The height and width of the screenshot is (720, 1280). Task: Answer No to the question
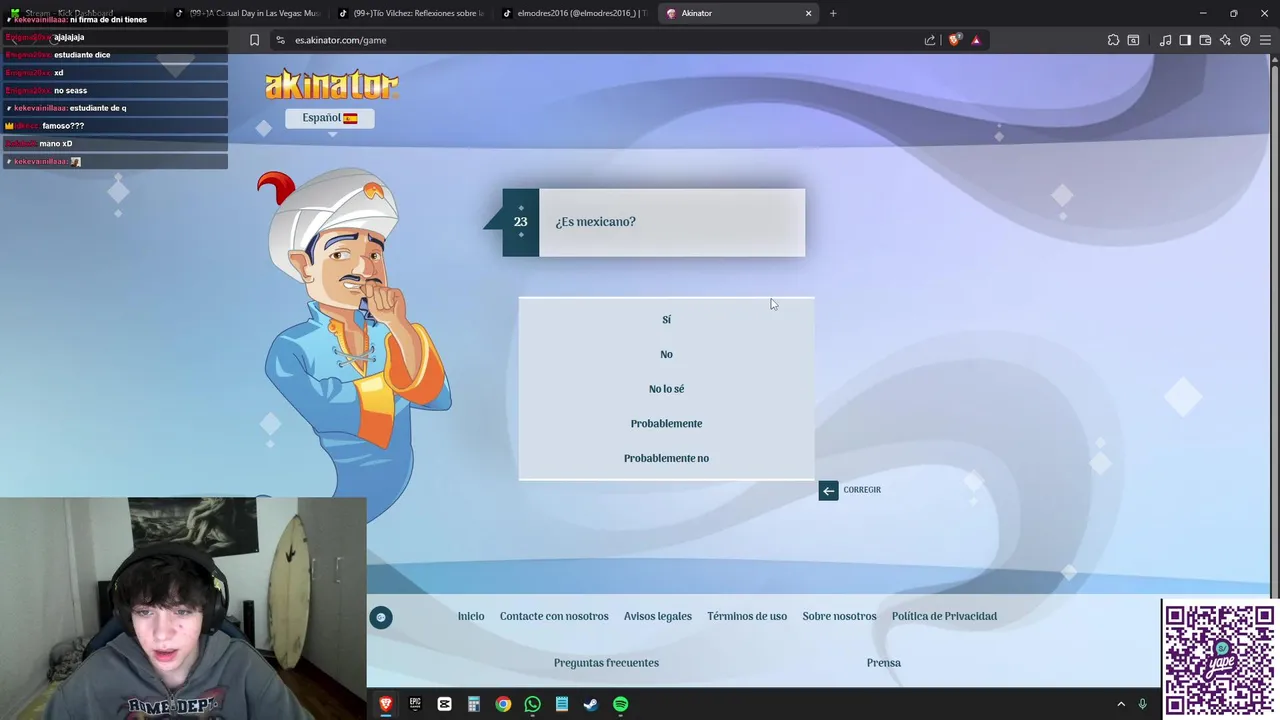666,354
